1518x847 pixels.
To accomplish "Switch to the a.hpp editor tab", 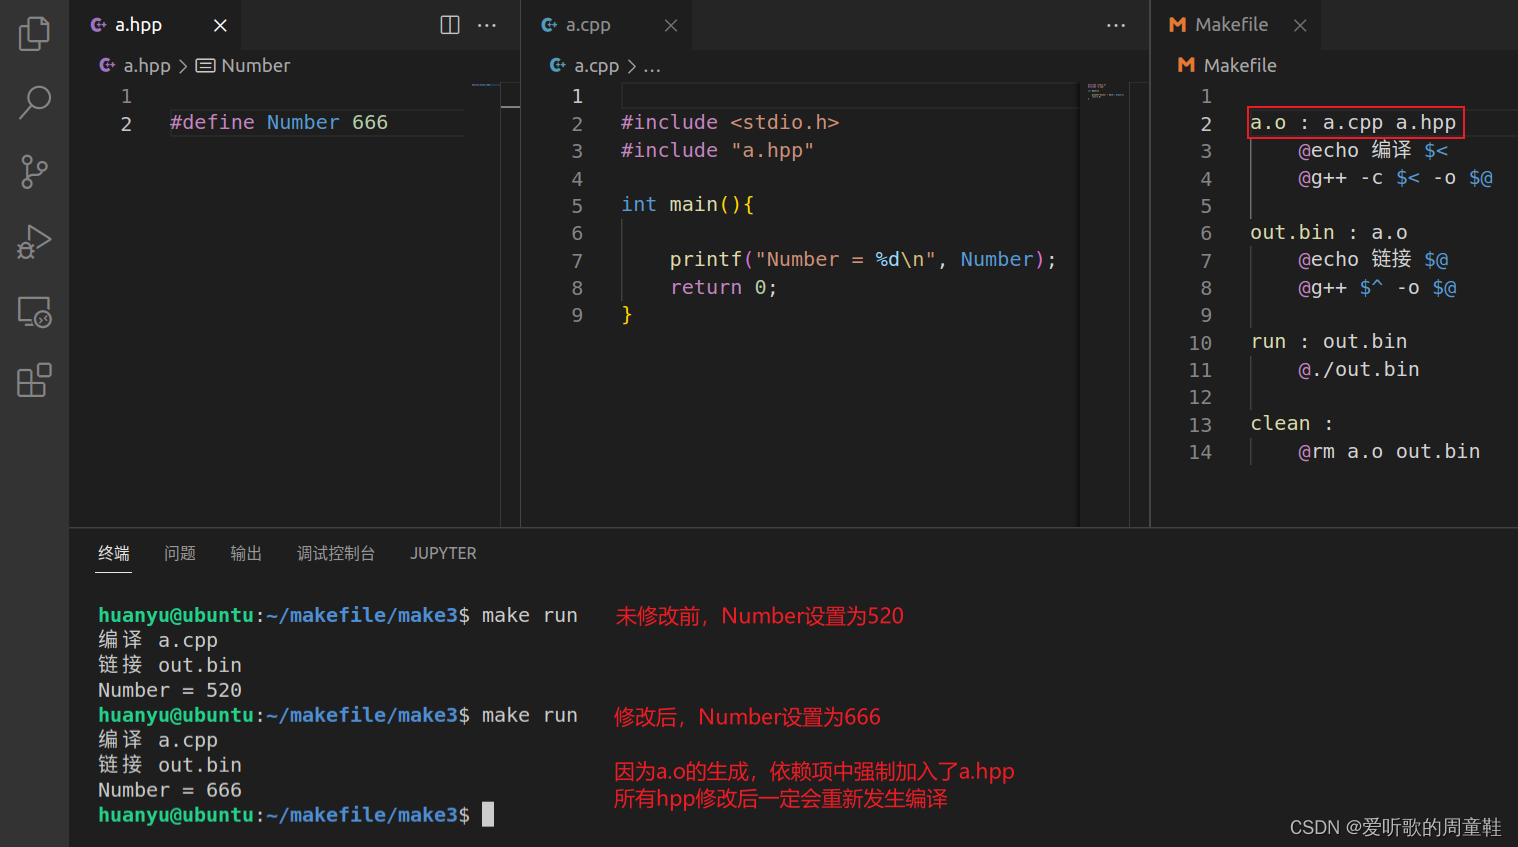I will [156, 25].
